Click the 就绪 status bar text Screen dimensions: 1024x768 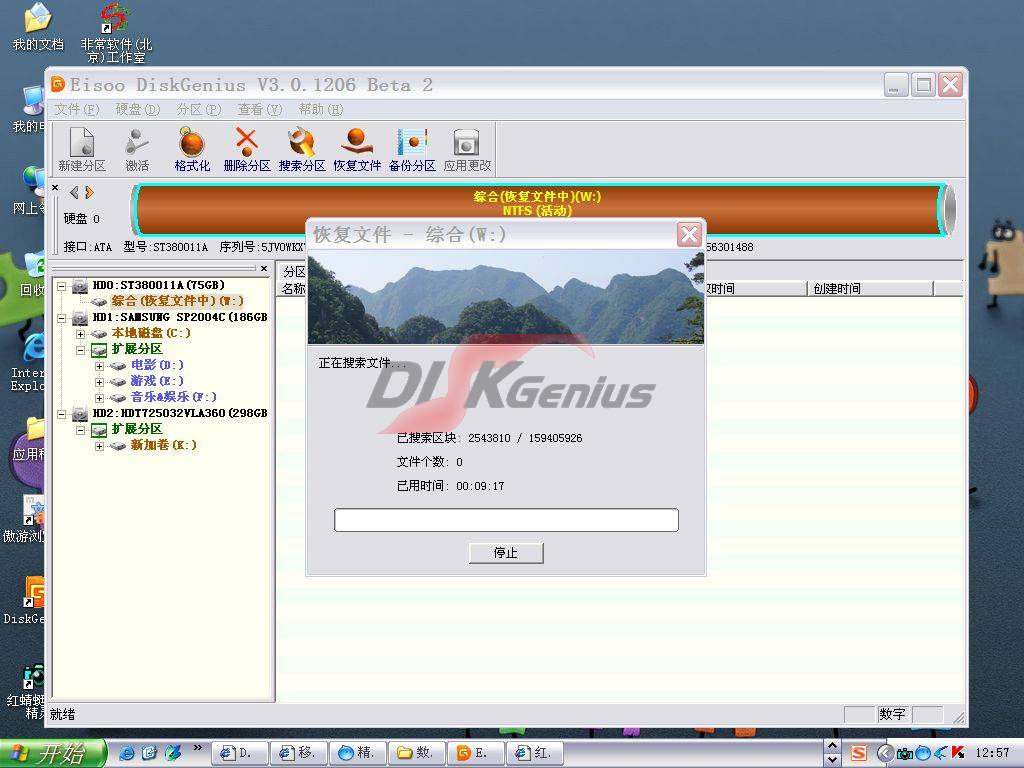[x=63, y=714]
